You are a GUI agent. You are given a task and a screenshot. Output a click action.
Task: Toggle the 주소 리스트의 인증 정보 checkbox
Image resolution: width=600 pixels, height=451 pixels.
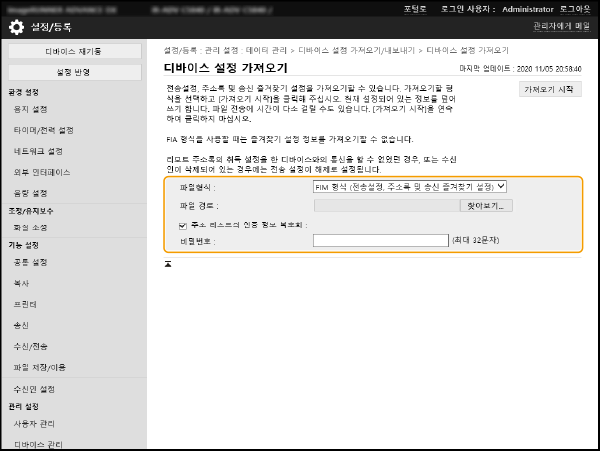[x=168, y=224]
